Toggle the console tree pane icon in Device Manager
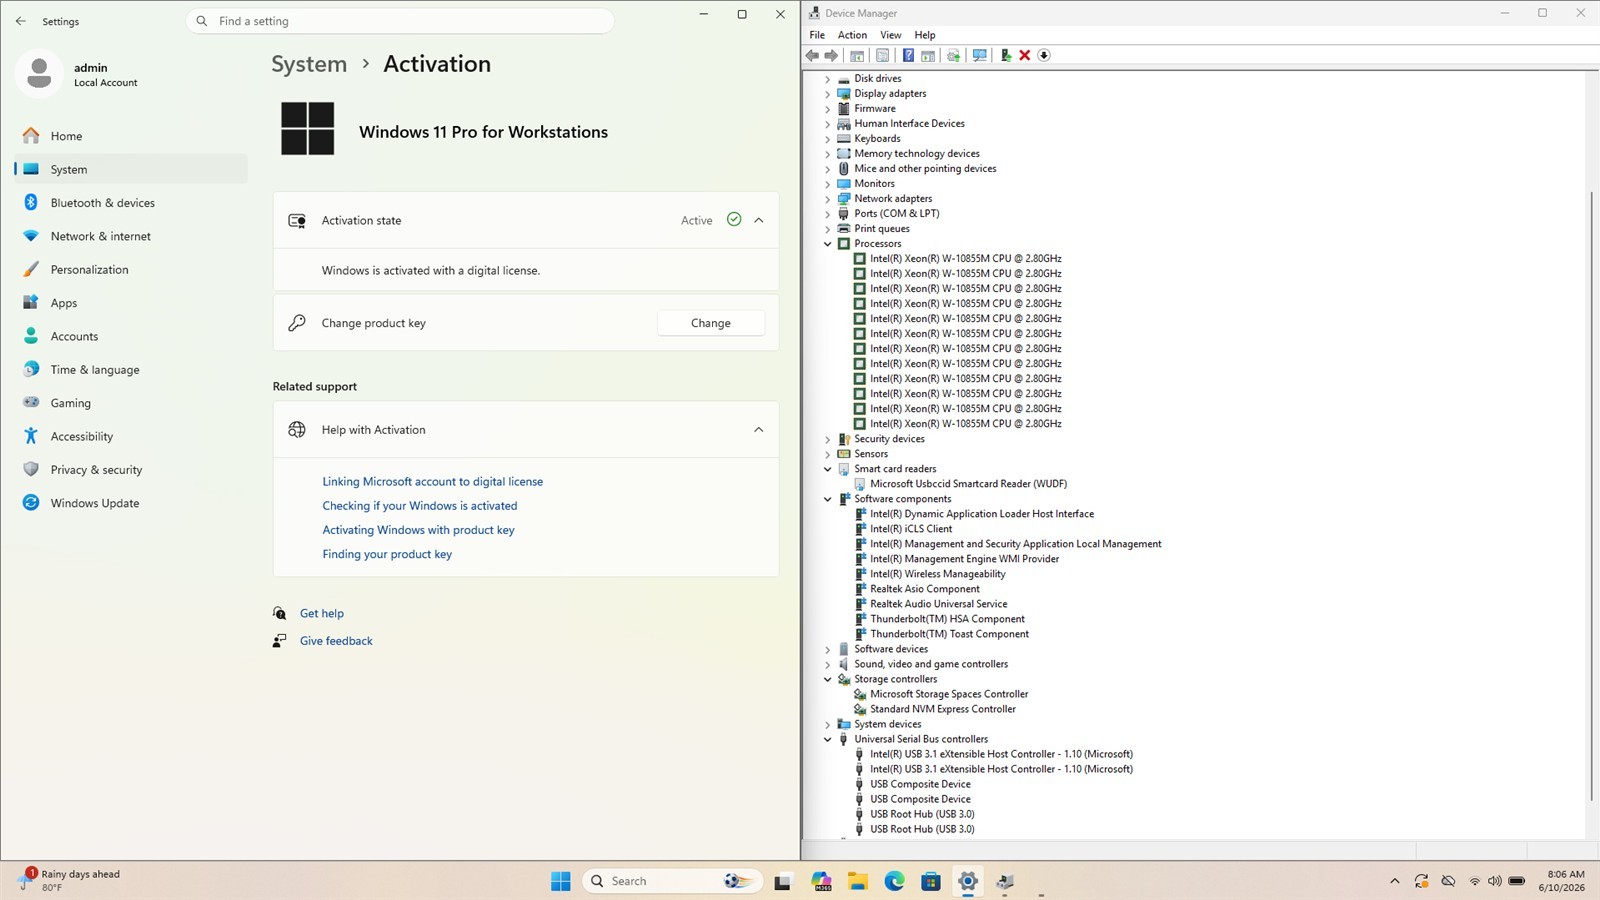 (857, 55)
